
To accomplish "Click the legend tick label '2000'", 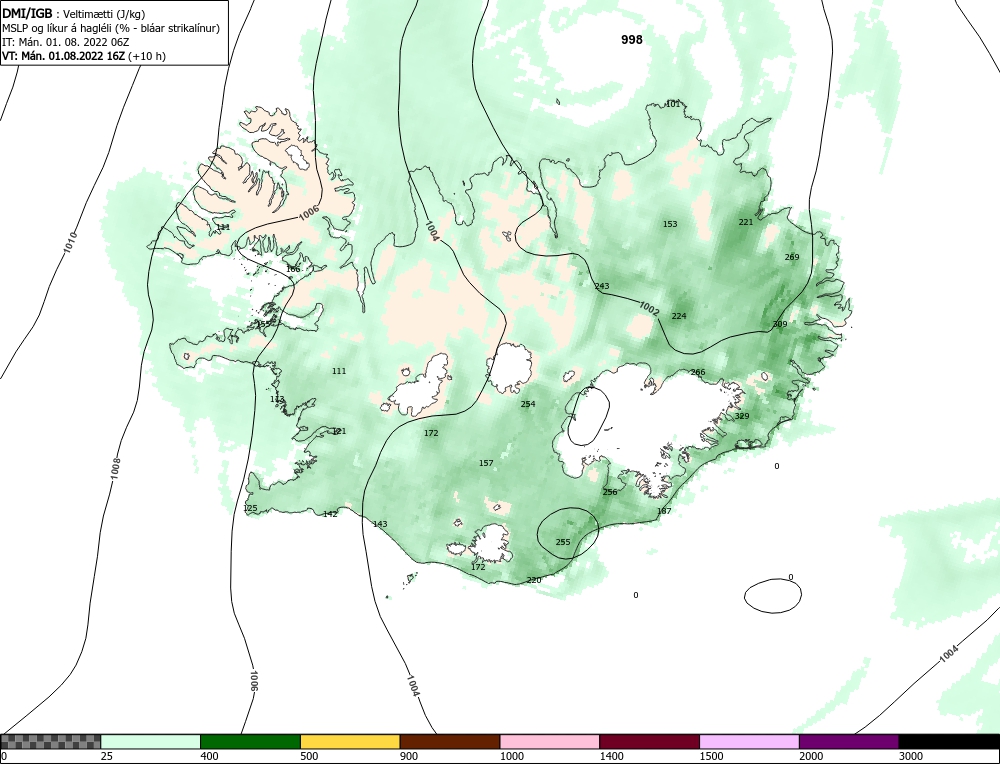I will (x=811, y=756).
